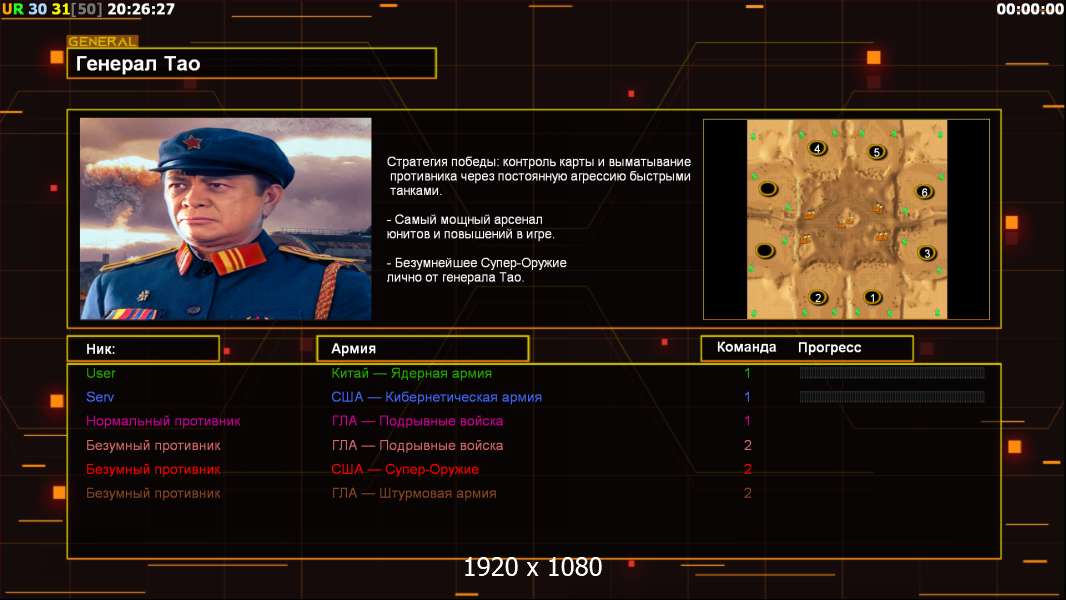The width and height of the screenshot is (1066, 600).
Task: Click the GENERAL label above the name
Action: click(103, 41)
